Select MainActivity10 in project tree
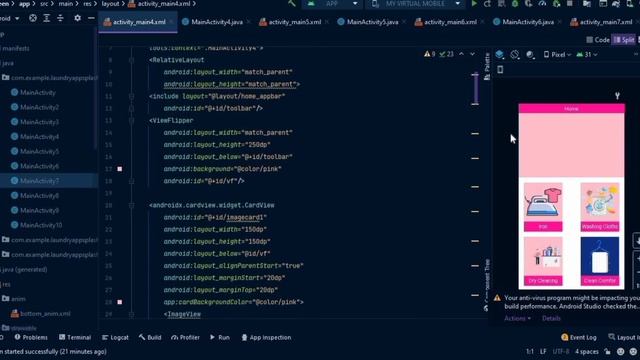This screenshot has height=360, width=640. (36, 225)
